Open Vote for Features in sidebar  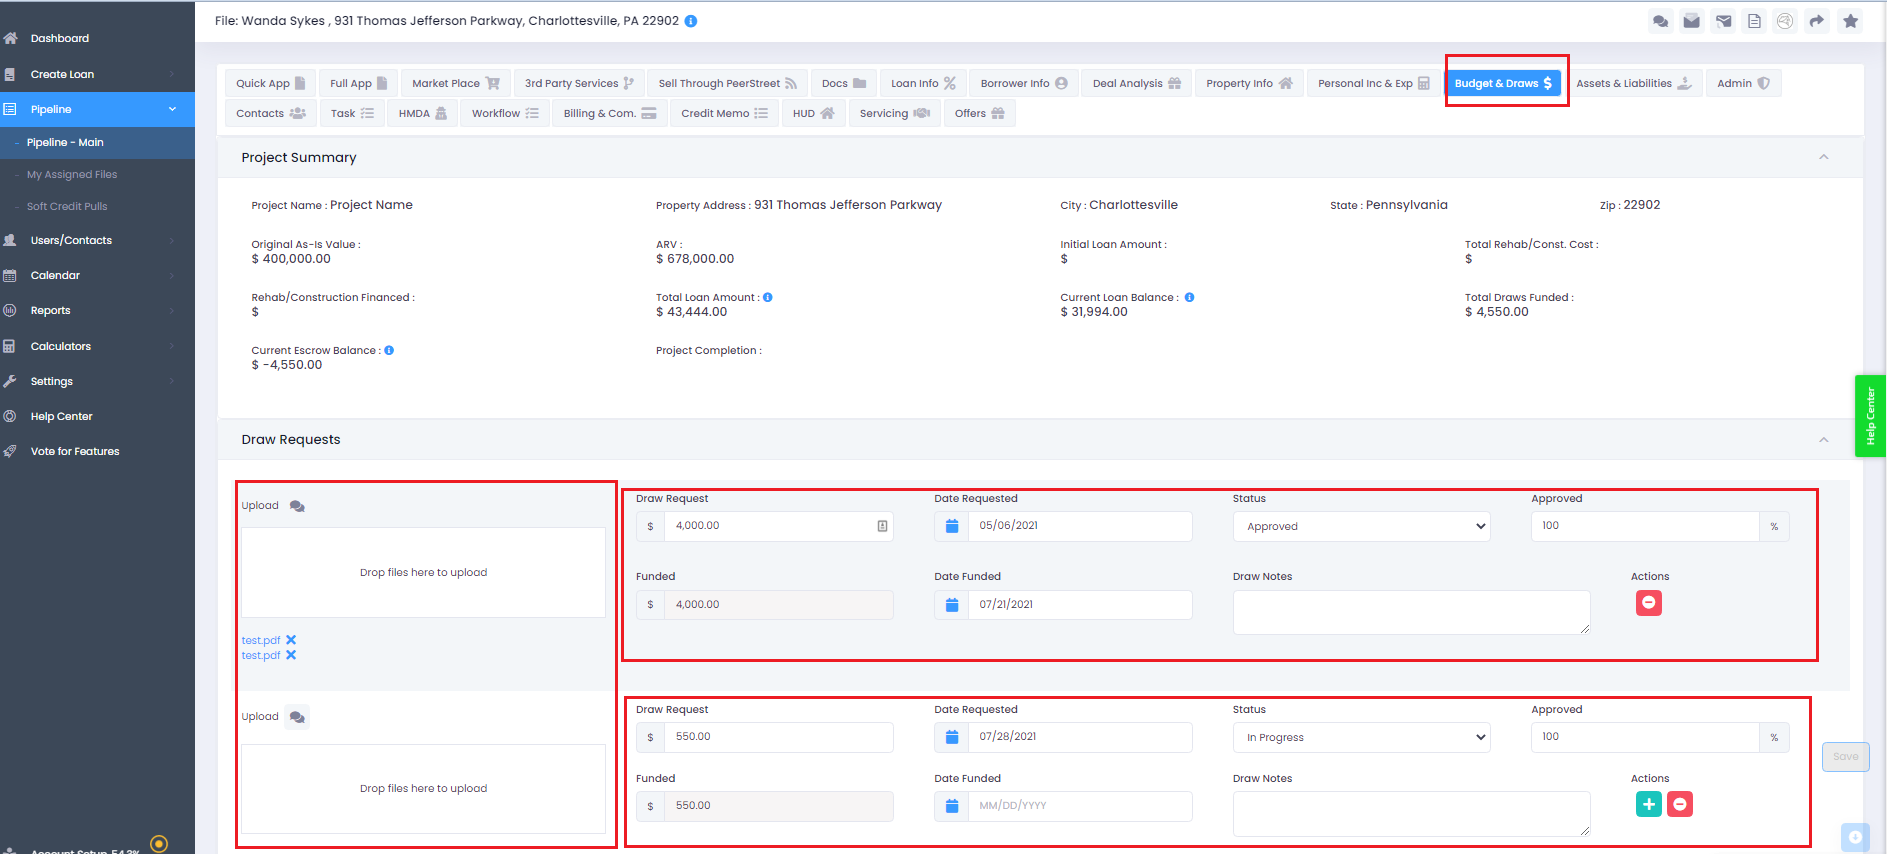[x=75, y=451]
